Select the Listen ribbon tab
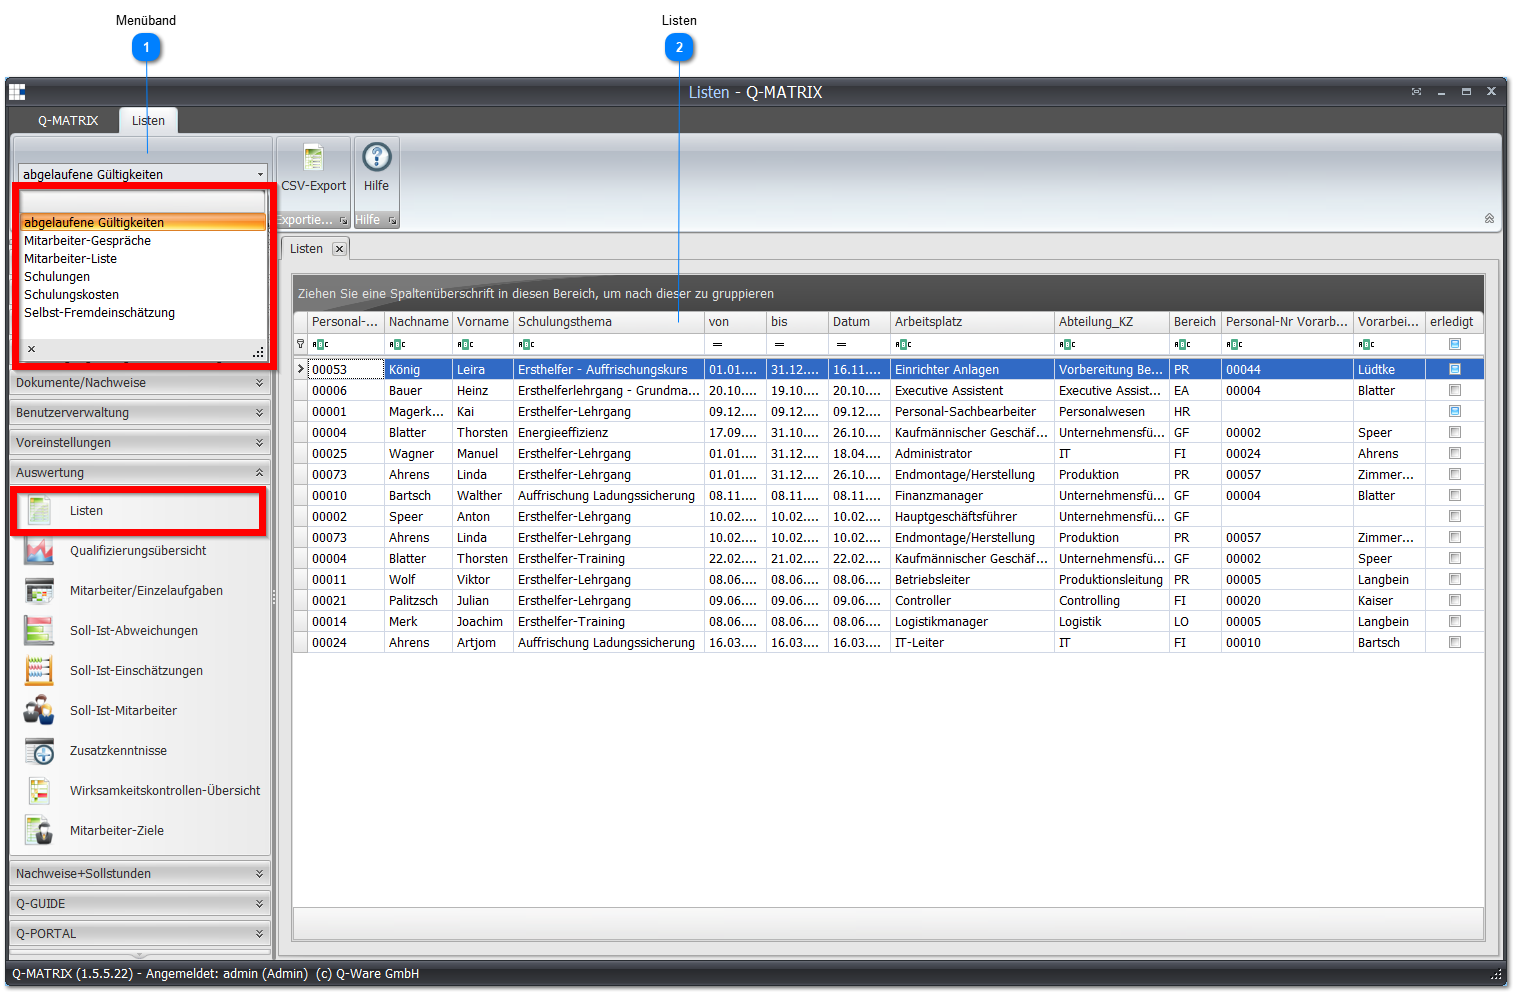1516x995 pixels. 148,121
